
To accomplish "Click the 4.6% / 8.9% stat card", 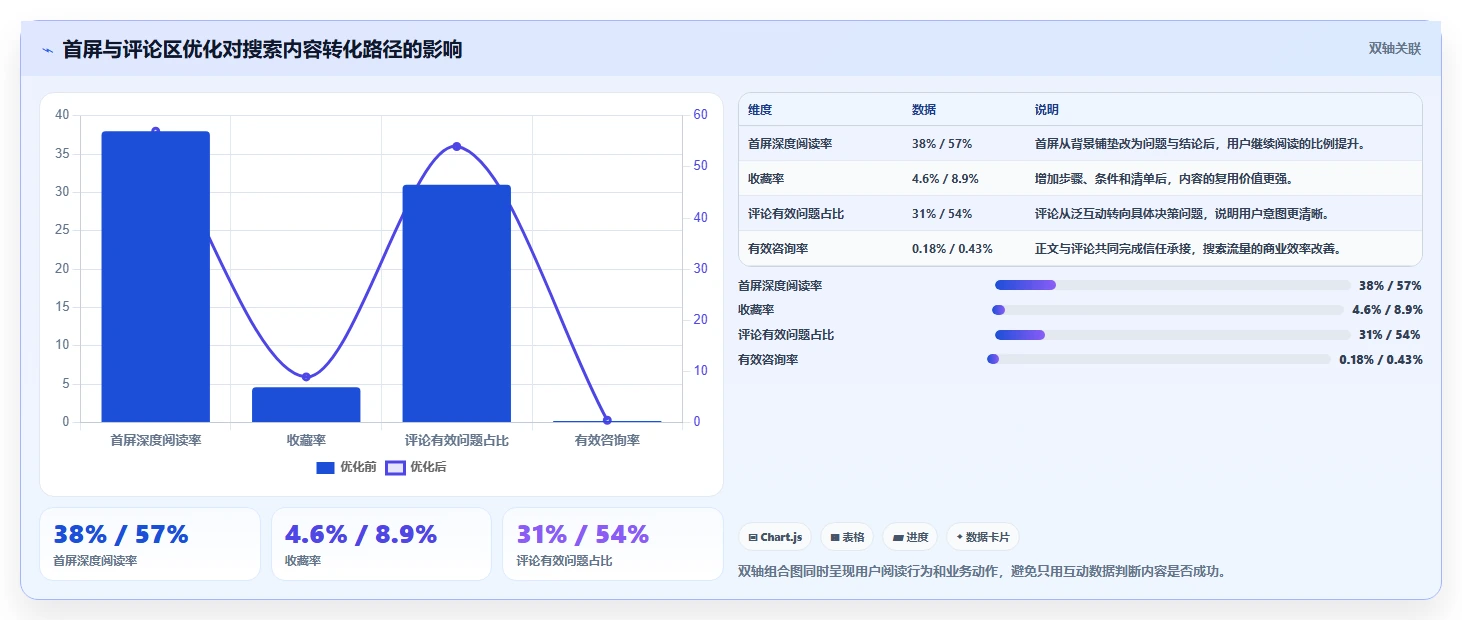I will (x=381, y=544).
